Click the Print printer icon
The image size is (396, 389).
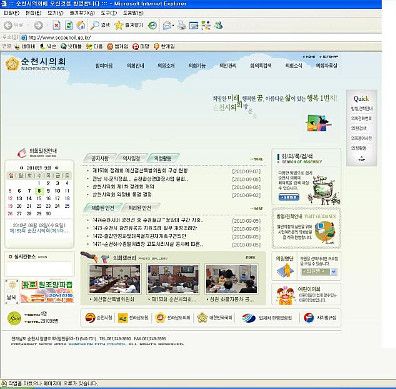point(181,25)
